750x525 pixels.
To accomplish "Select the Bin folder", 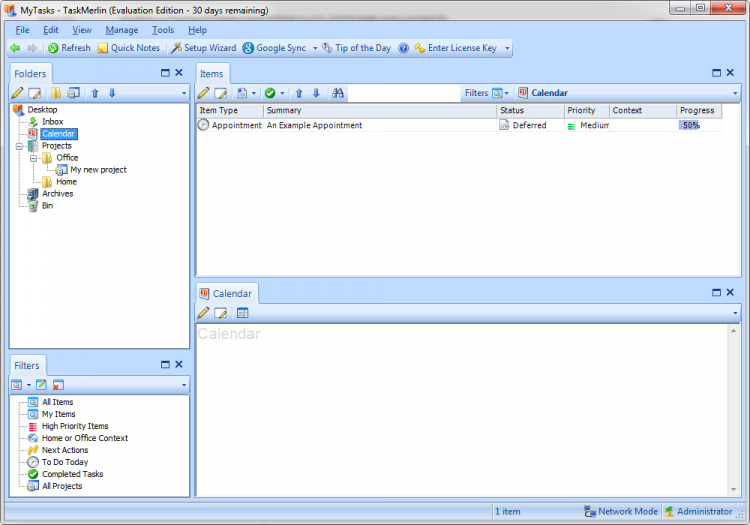I will tap(47, 206).
